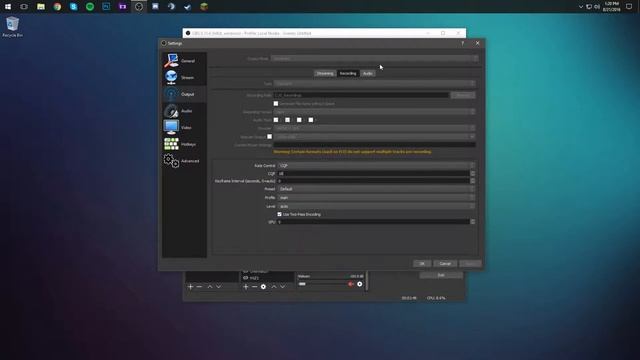
Task: Toggle generate file name without space checkbox
Action: point(276,104)
